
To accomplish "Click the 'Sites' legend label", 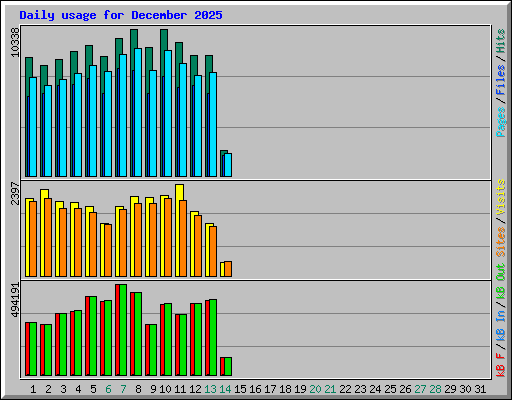I will click(501, 242).
